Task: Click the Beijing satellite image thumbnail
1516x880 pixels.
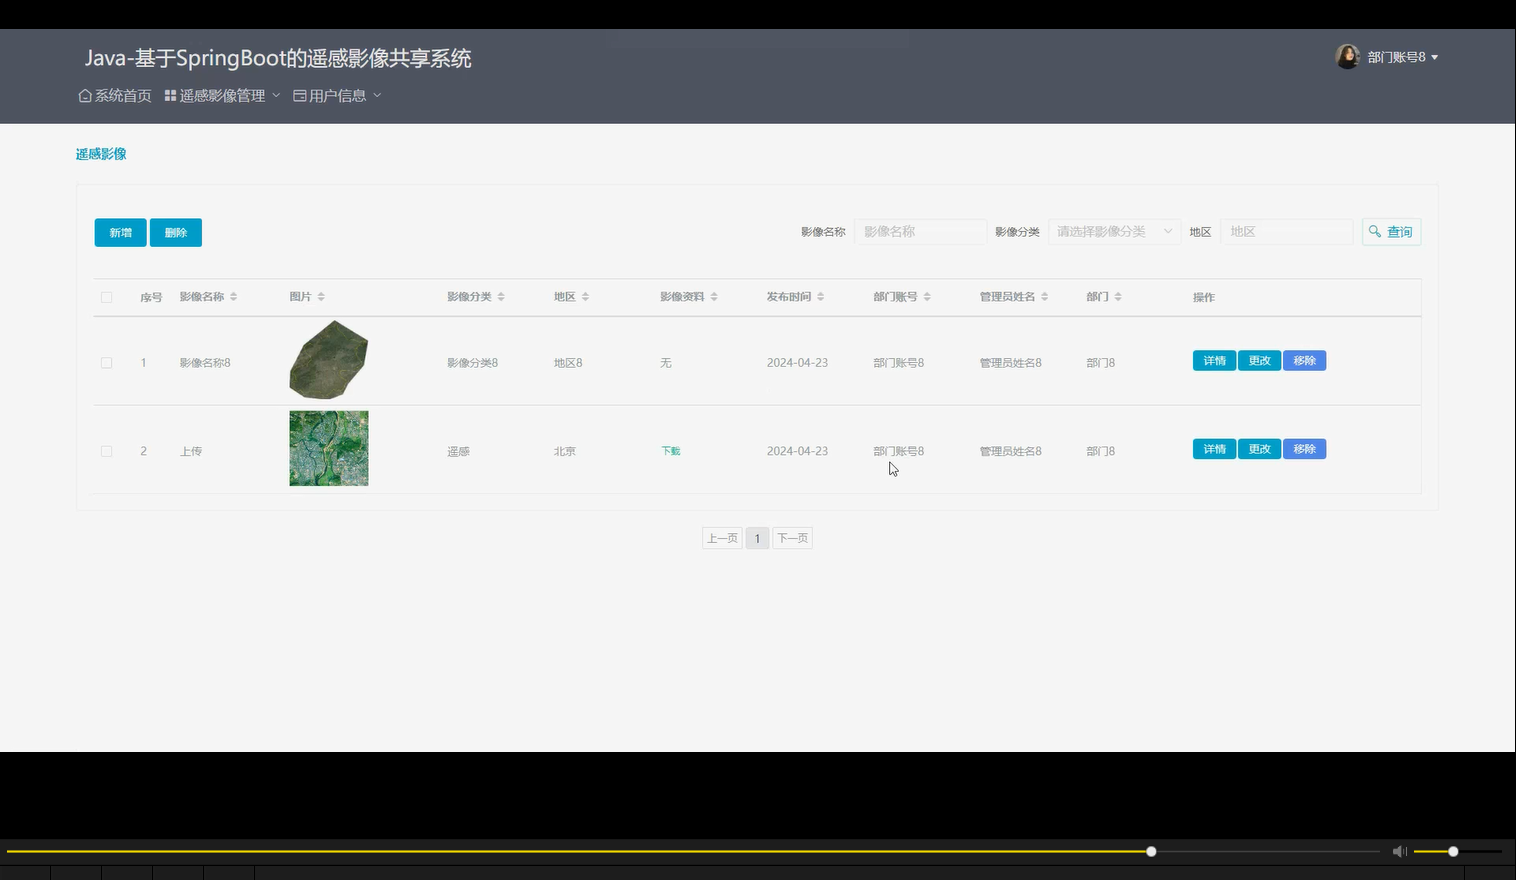Action: 328,447
